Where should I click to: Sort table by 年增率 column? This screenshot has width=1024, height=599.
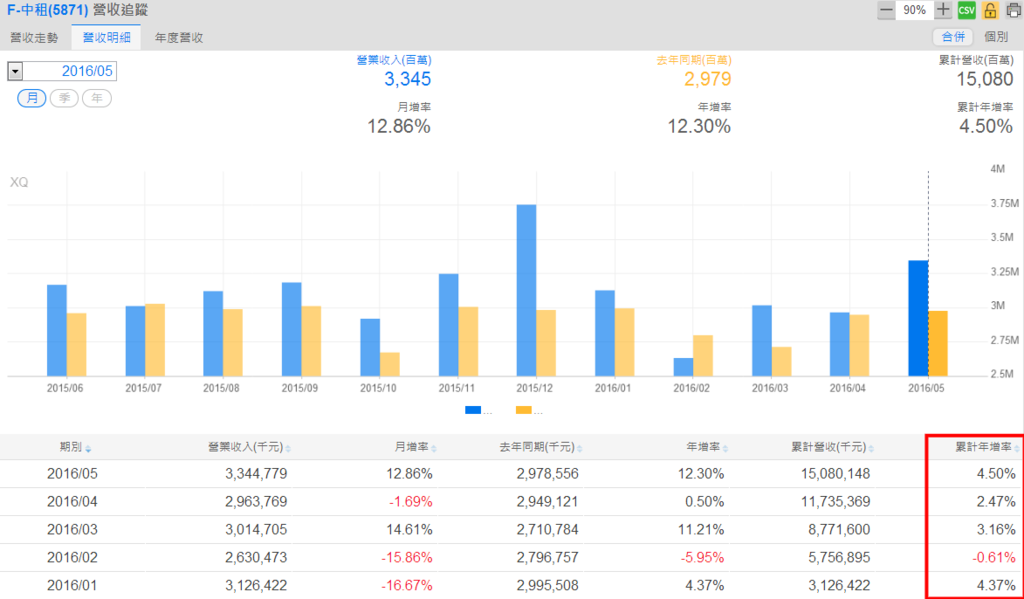(709, 447)
